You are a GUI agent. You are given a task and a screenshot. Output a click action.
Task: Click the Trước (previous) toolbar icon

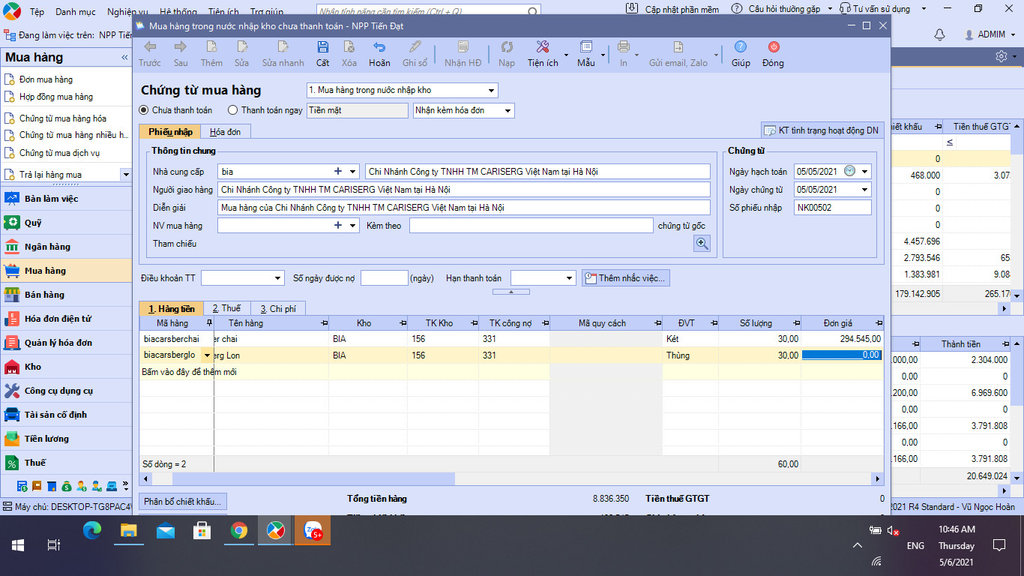click(150, 47)
